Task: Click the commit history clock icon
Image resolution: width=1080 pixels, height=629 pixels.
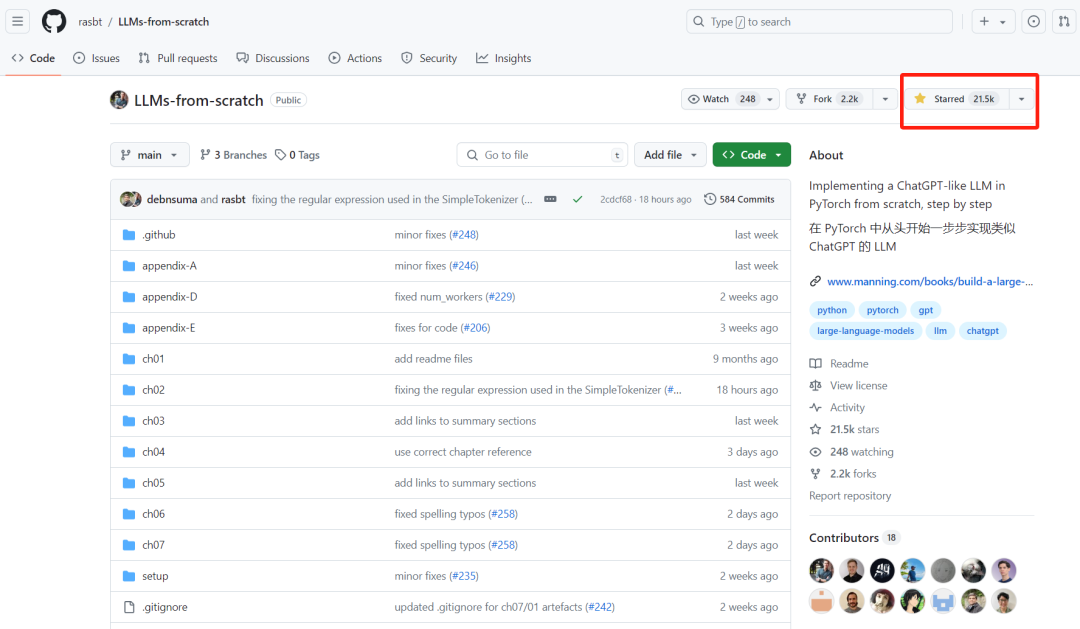Action: (709, 199)
